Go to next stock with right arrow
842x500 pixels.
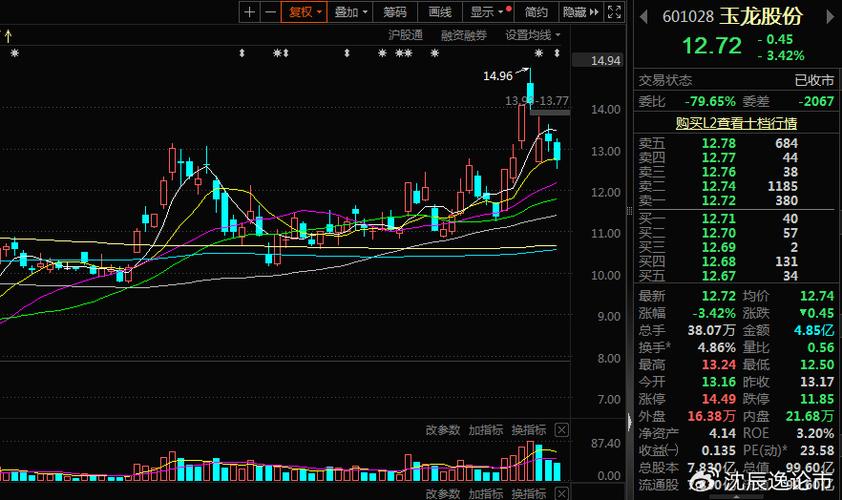(830, 17)
